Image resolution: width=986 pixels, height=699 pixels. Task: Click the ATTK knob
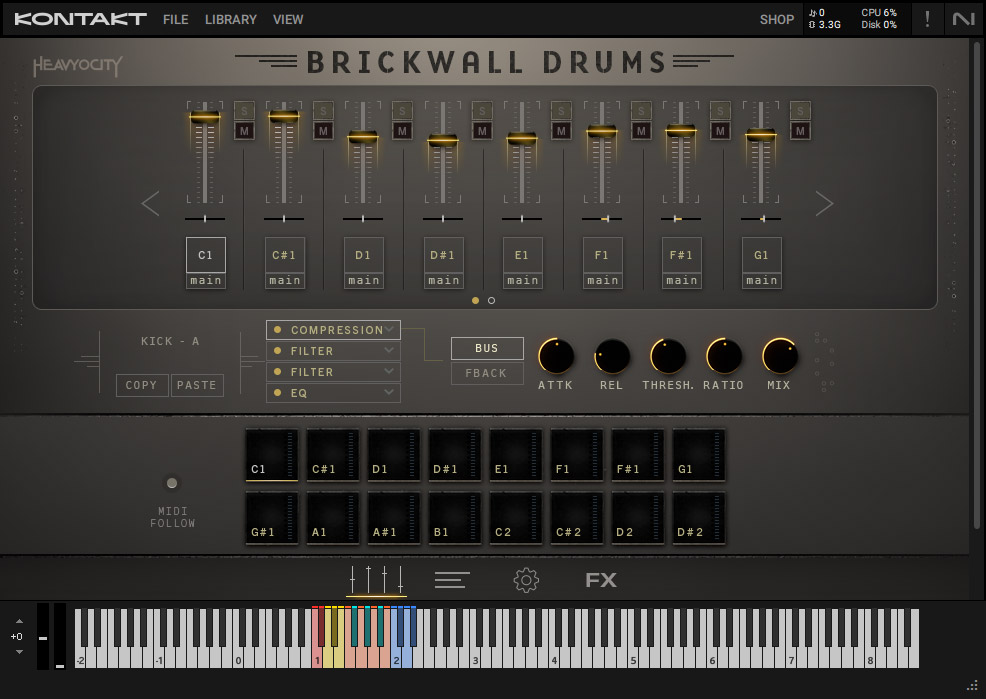point(556,356)
